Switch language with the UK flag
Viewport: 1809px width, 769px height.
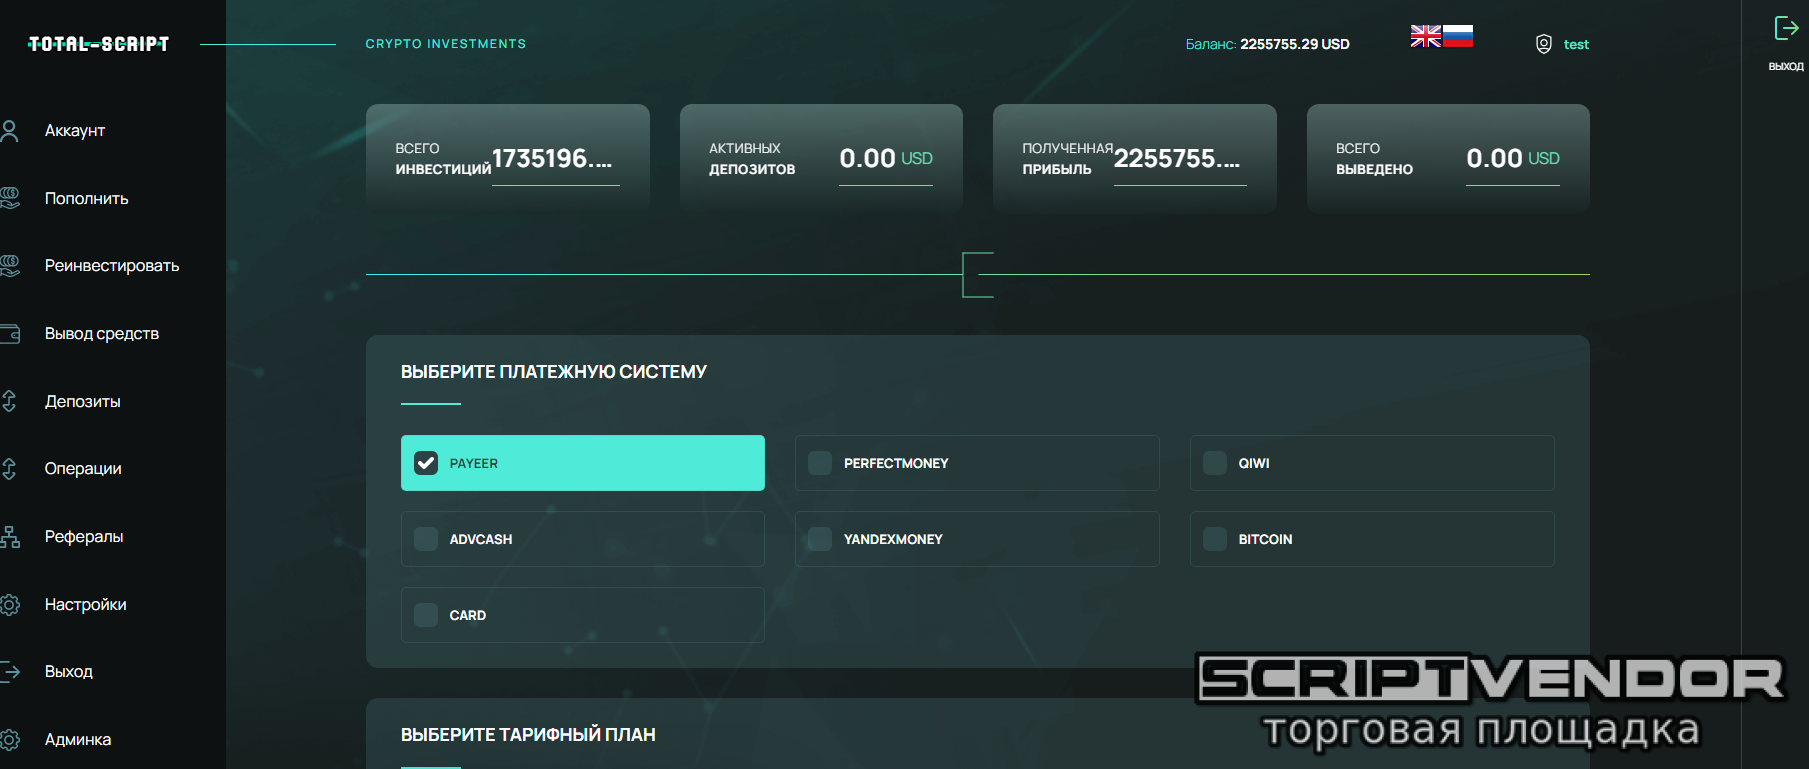[1426, 36]
